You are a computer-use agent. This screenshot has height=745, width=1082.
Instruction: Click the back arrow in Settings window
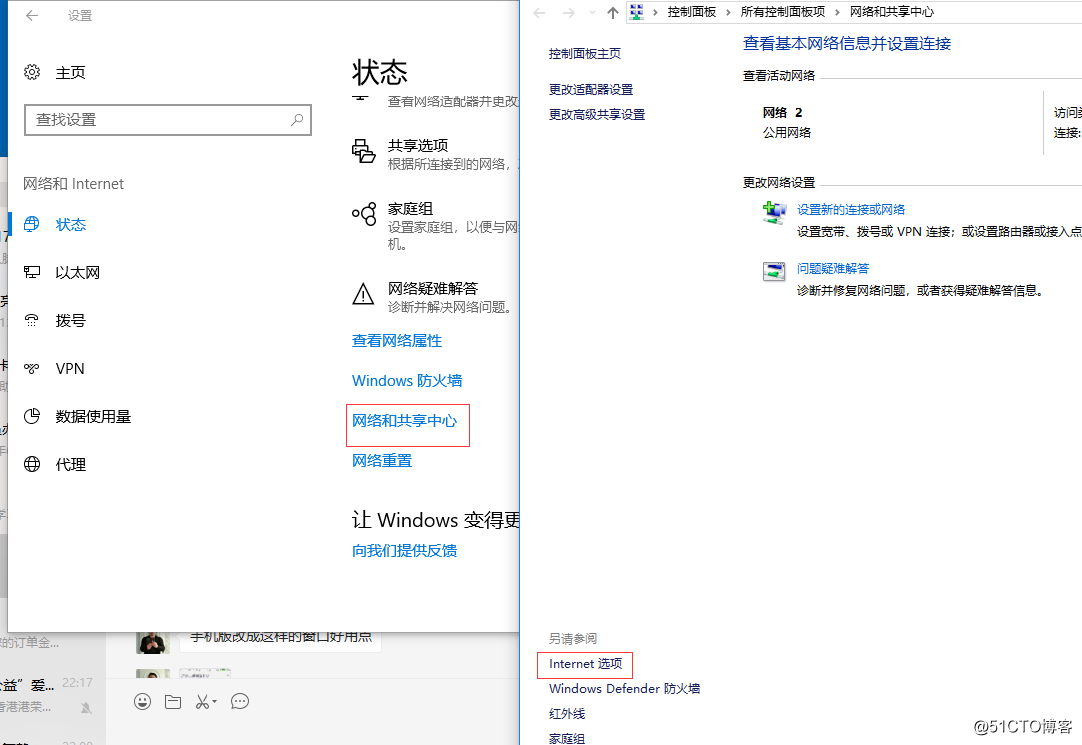point(32,15)
